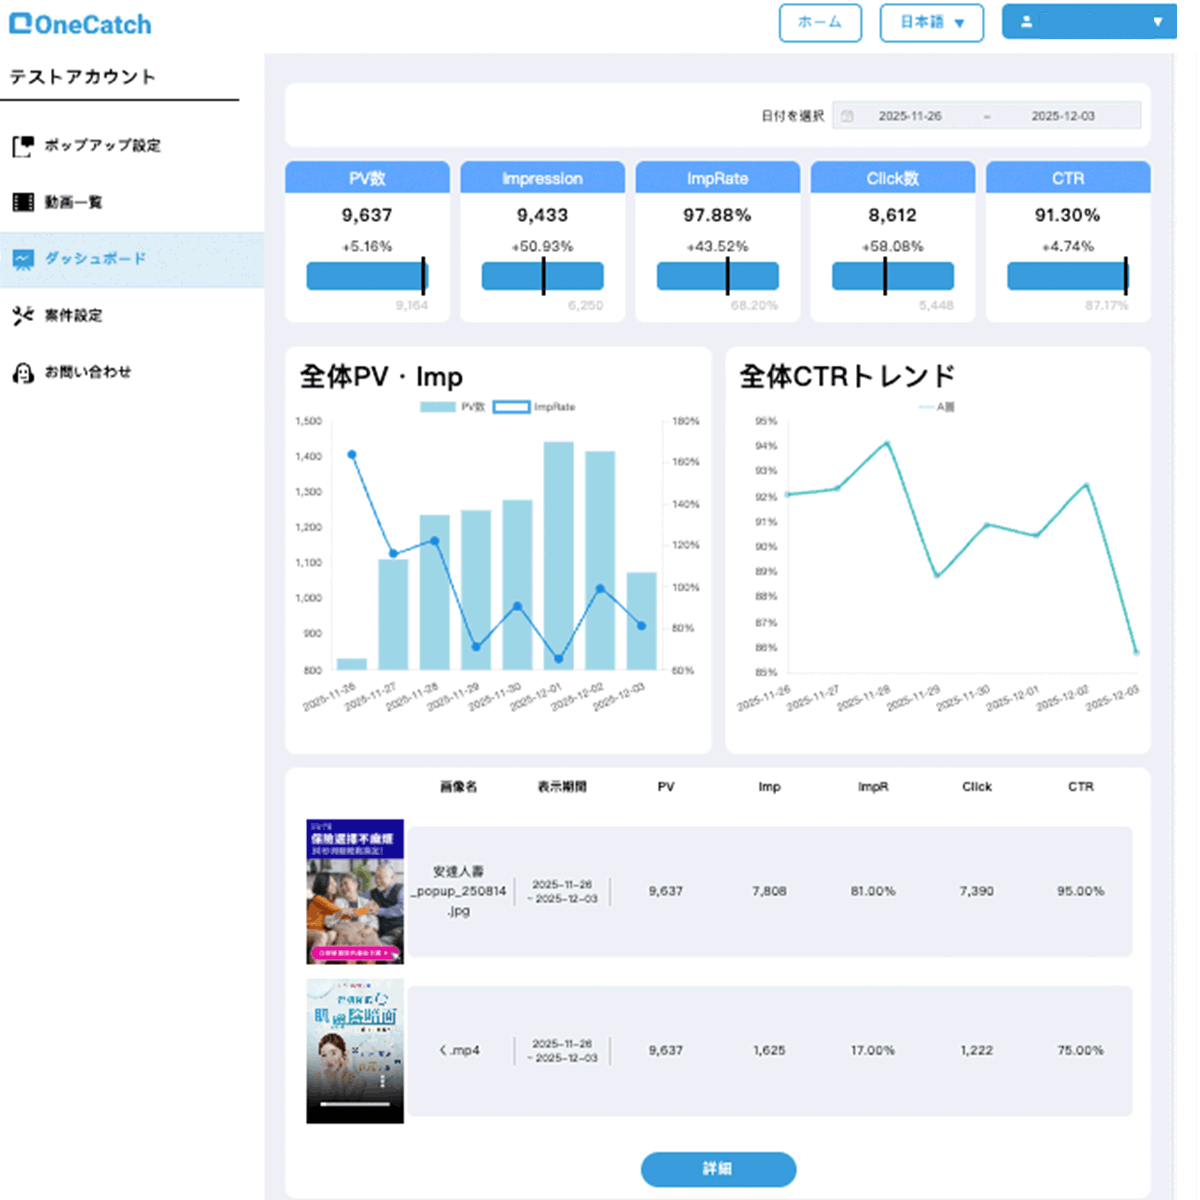Viewport: 1200px width, 1200px height.
Task: Click the project settings tools icon
Action: tap(23, 316)
